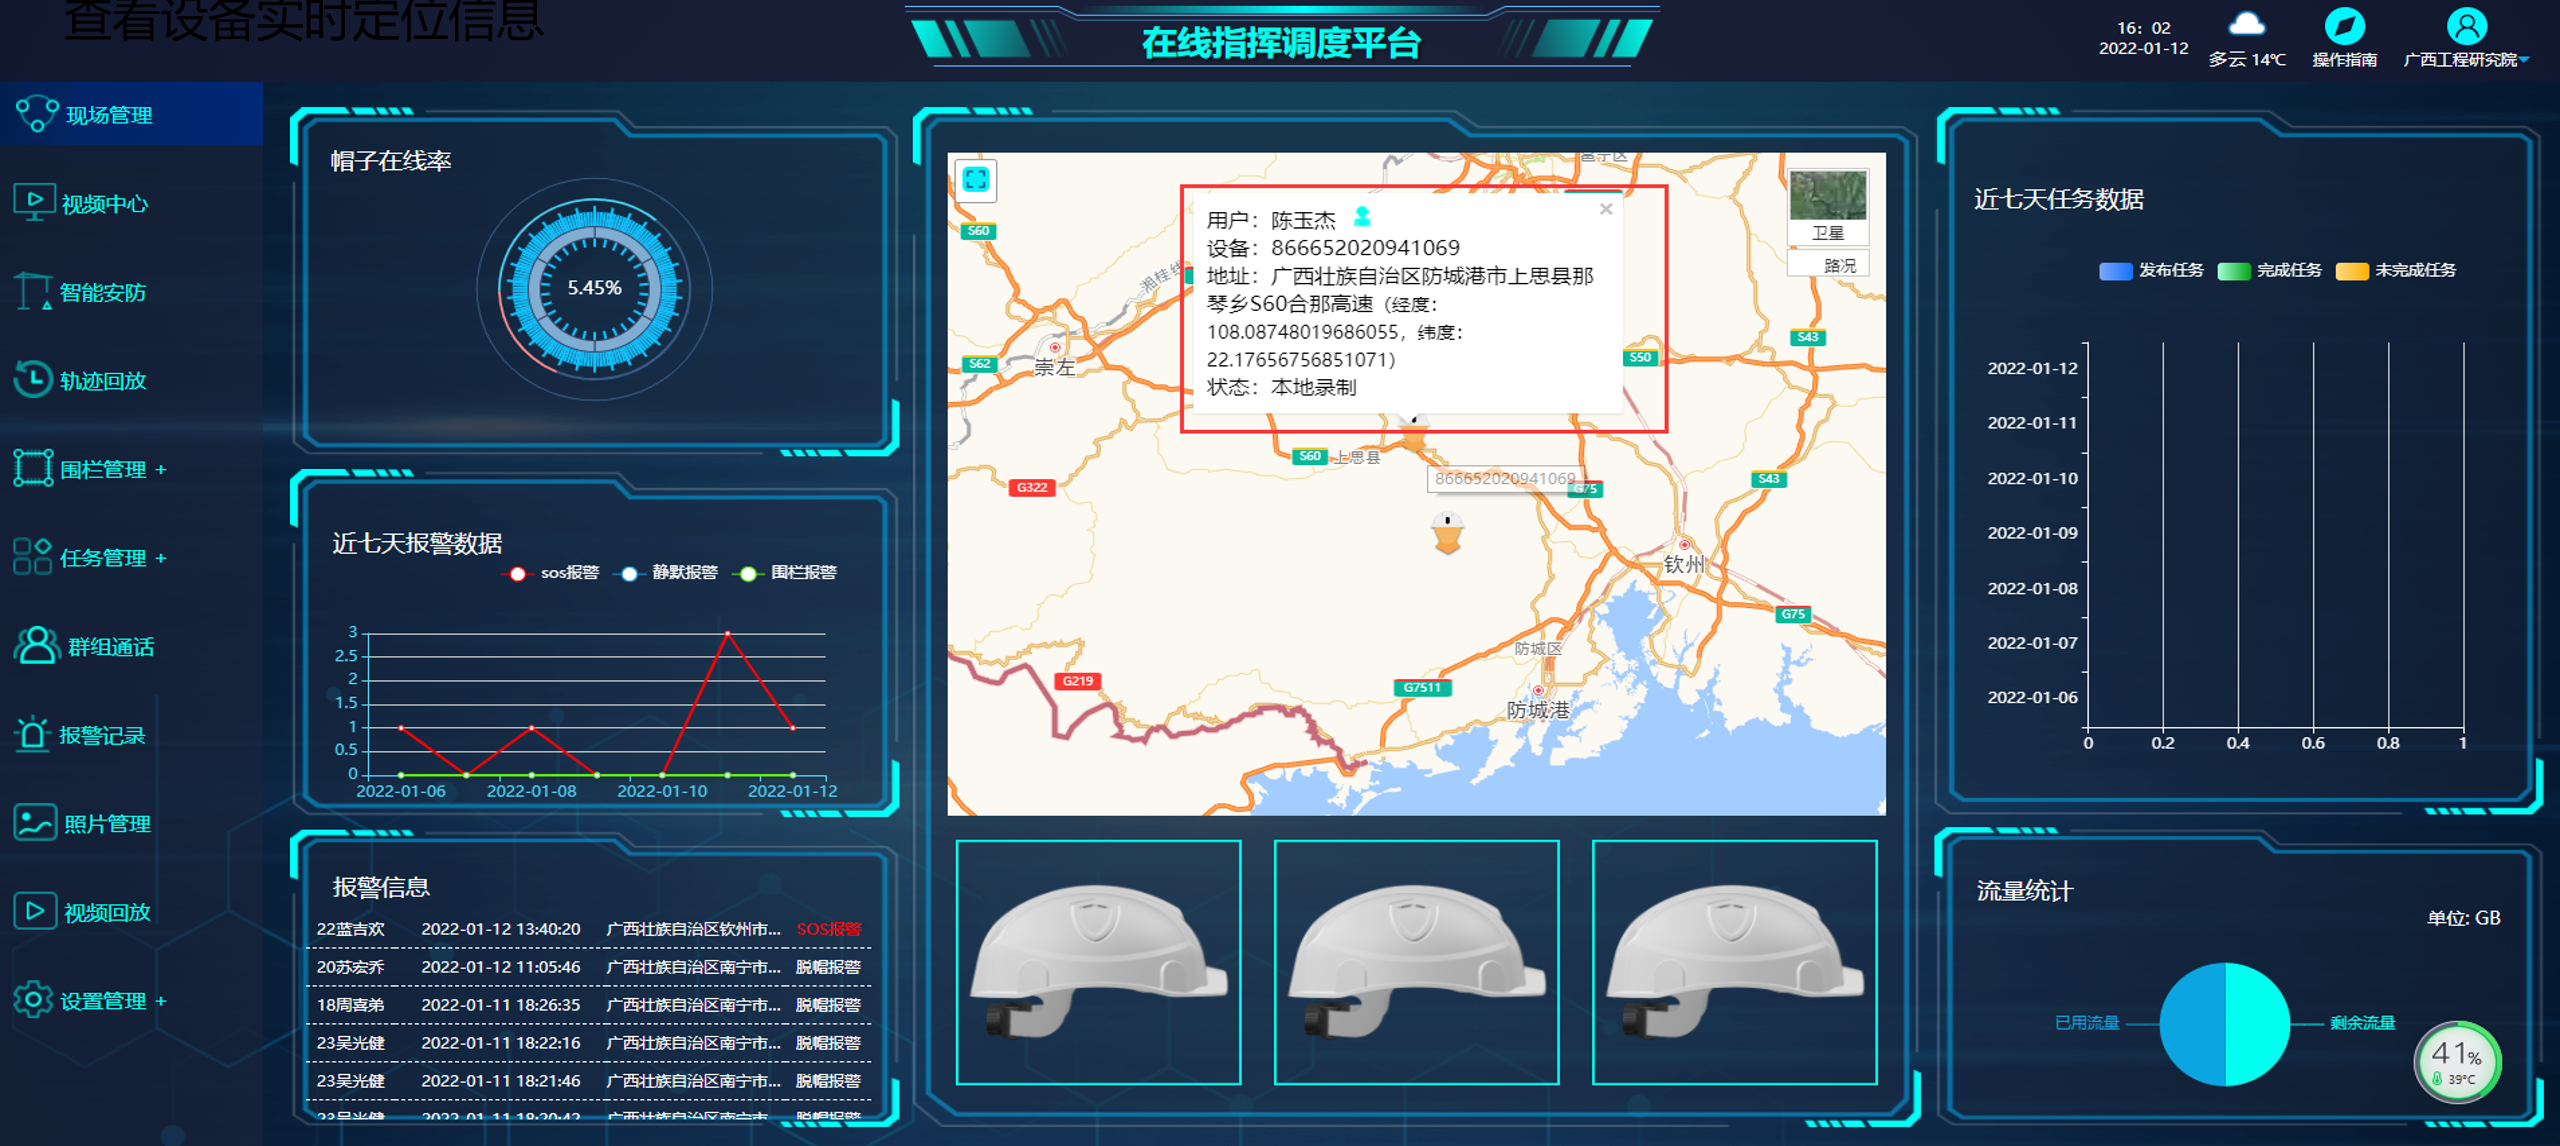Select 现场管理 in the sidebar
The width and height of the screenshot is (2560, 1146).
pyautogui.click(x=108, y=115)
